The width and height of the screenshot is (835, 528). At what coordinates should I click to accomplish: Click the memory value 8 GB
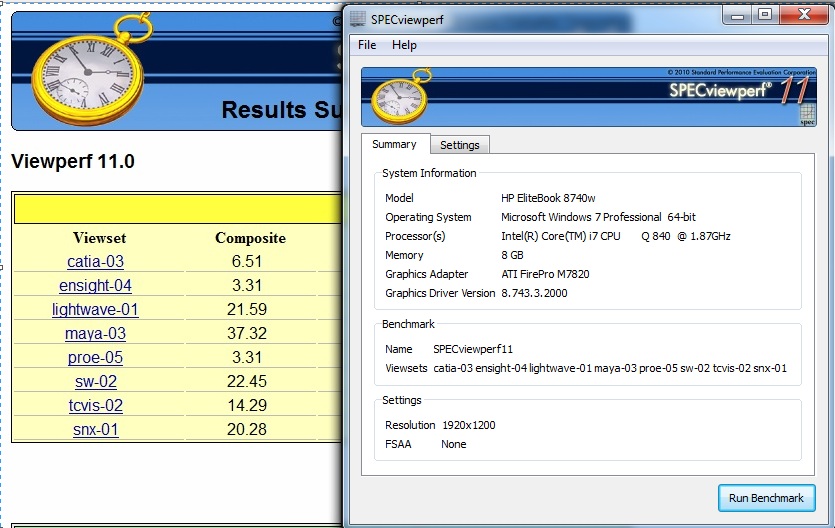tap(512, 255)
